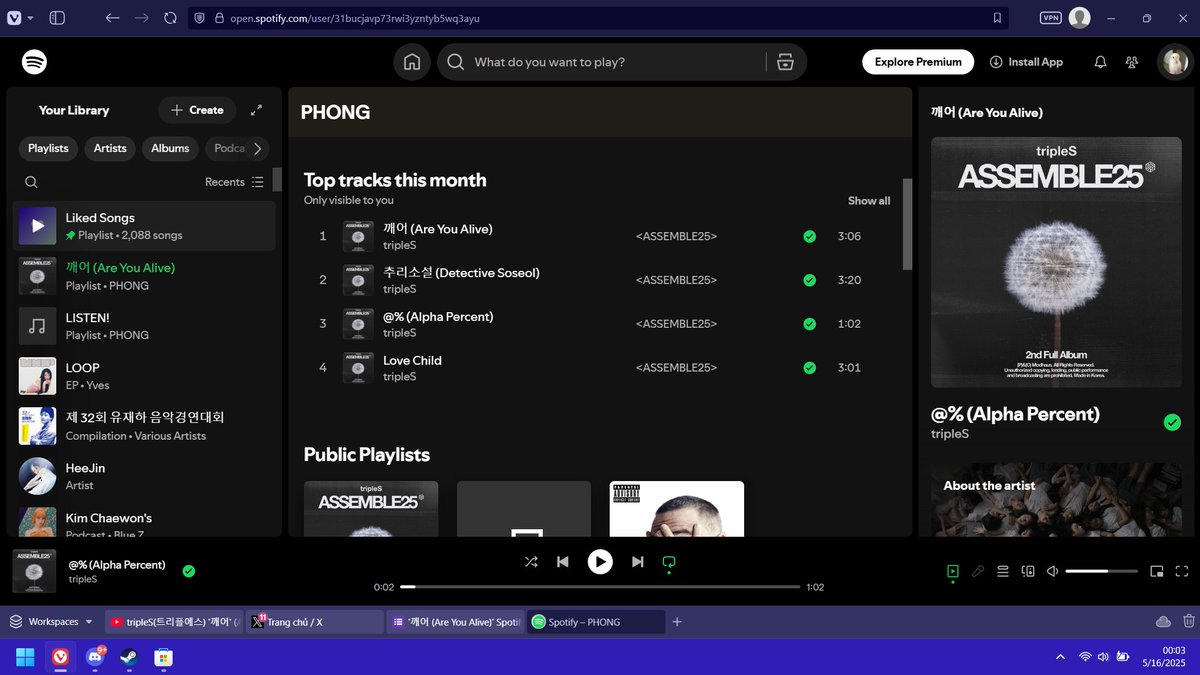
Task: Open the Recents sort dropdown
Action: coord(235,182)
